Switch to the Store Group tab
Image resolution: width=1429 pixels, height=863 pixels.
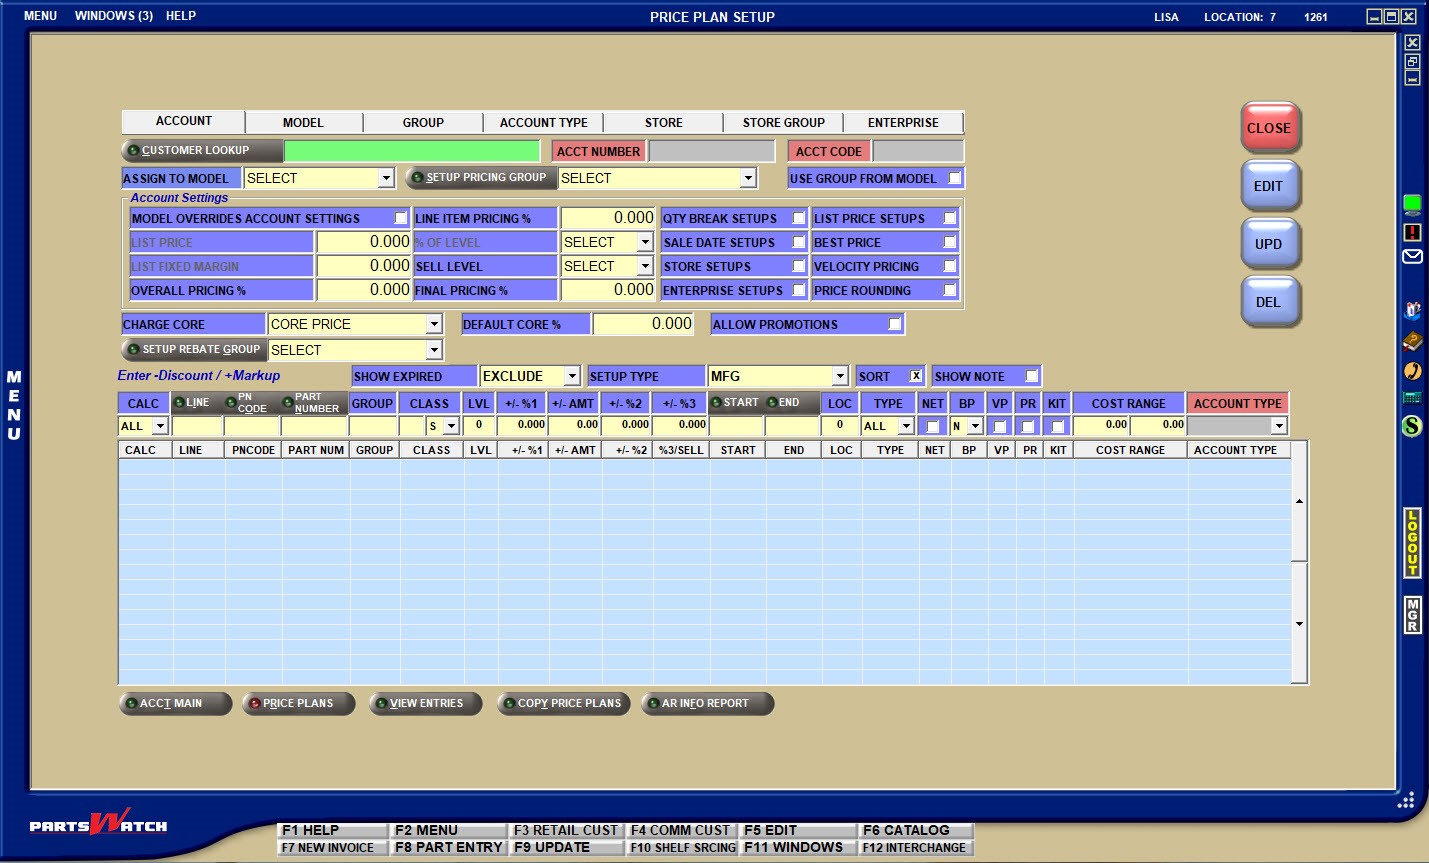[x=783, y=122]
